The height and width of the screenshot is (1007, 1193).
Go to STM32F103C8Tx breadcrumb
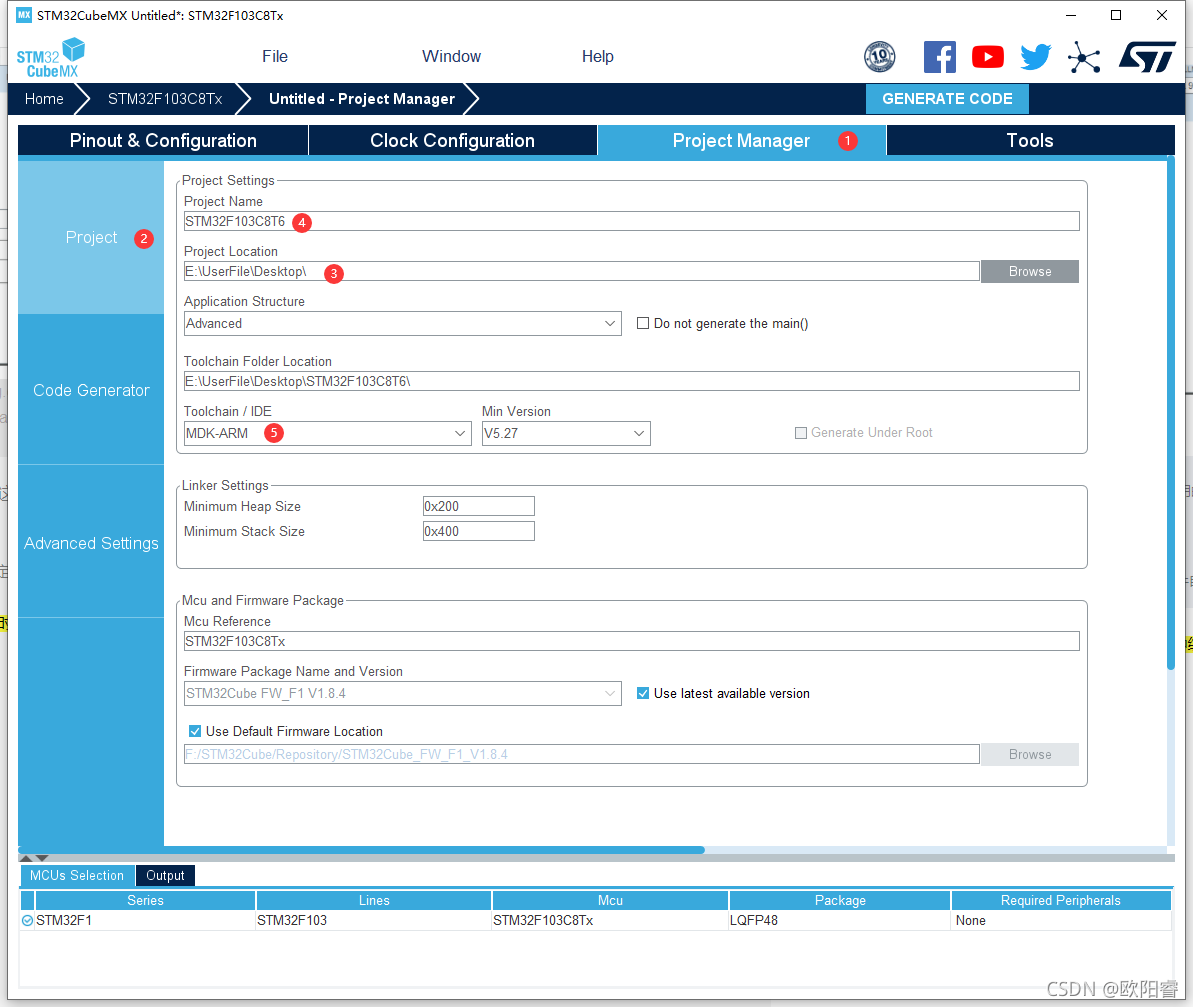tap(165, 99)
